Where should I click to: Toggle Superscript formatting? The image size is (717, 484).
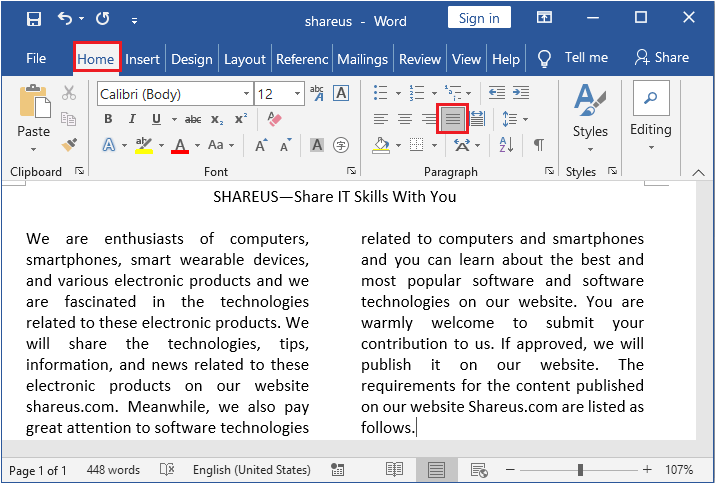click(x=241, y=118)
